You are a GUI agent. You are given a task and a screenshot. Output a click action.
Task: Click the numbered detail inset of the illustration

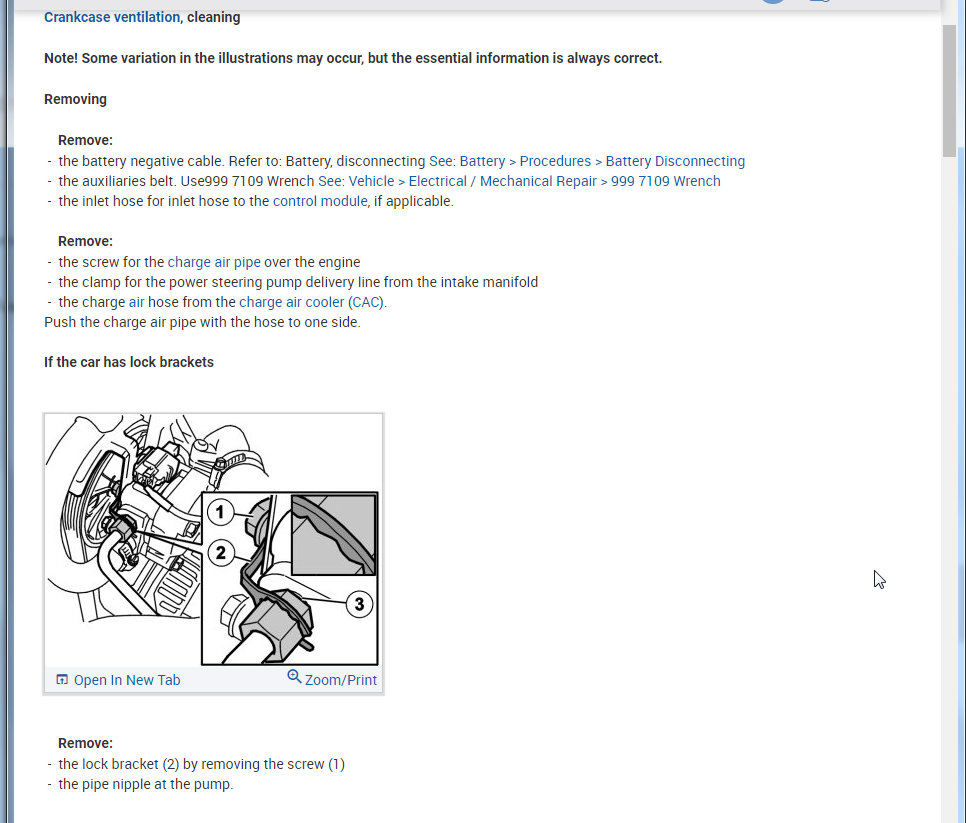pos(290,578)
